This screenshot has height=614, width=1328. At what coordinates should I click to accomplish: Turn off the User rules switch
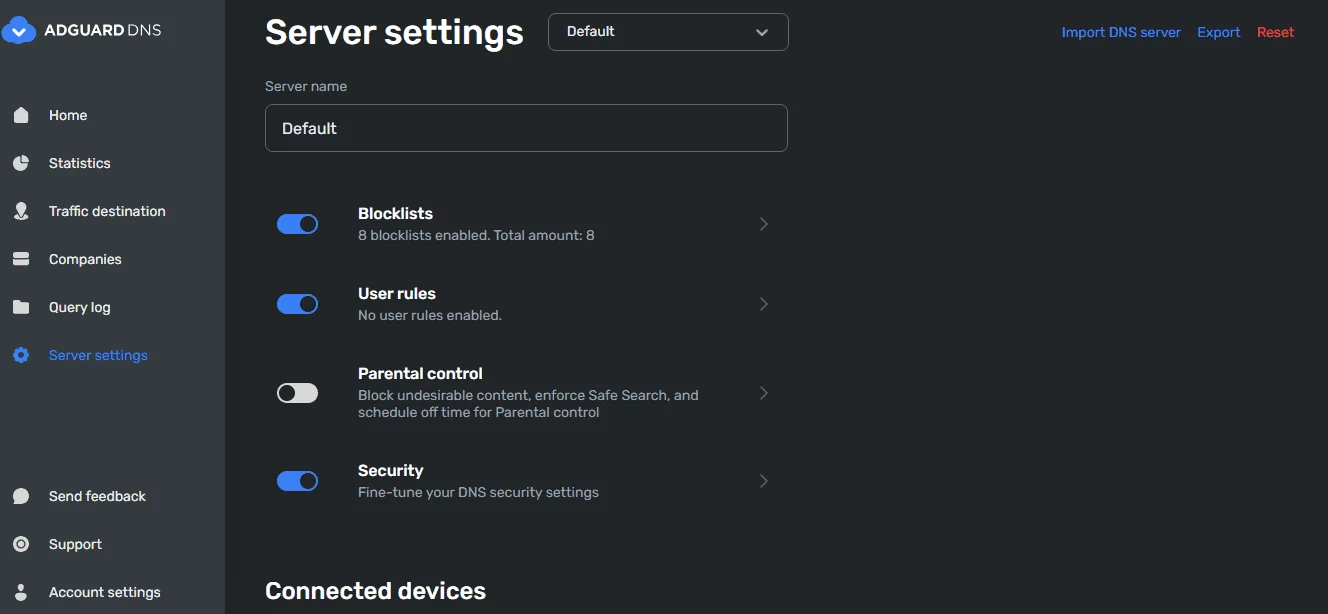297,304
